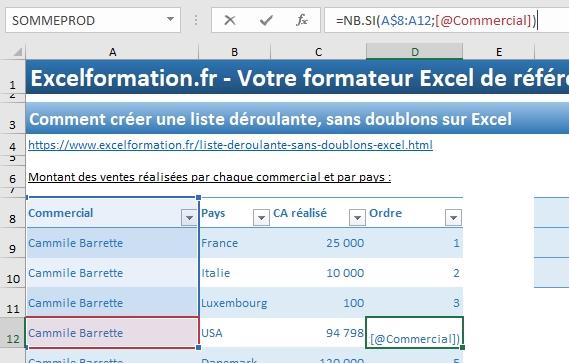Open the Ordre column filter dropdown
Screen dimensions: 569x363
[453, 218]
